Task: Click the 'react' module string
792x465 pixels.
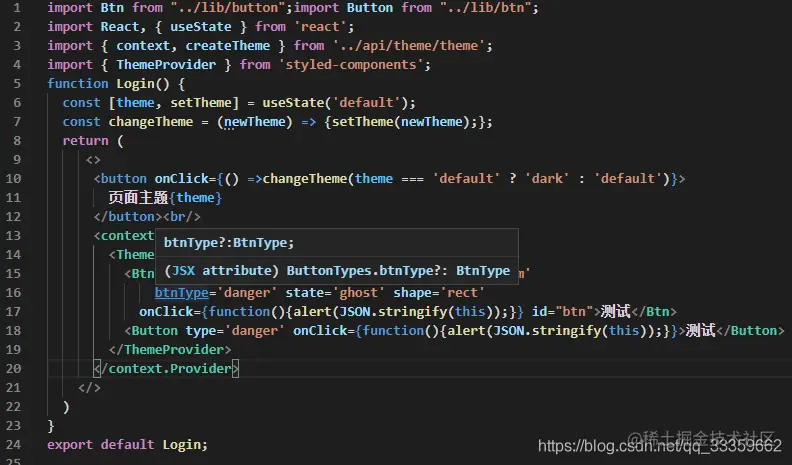Action: click(x=320, y=27)
